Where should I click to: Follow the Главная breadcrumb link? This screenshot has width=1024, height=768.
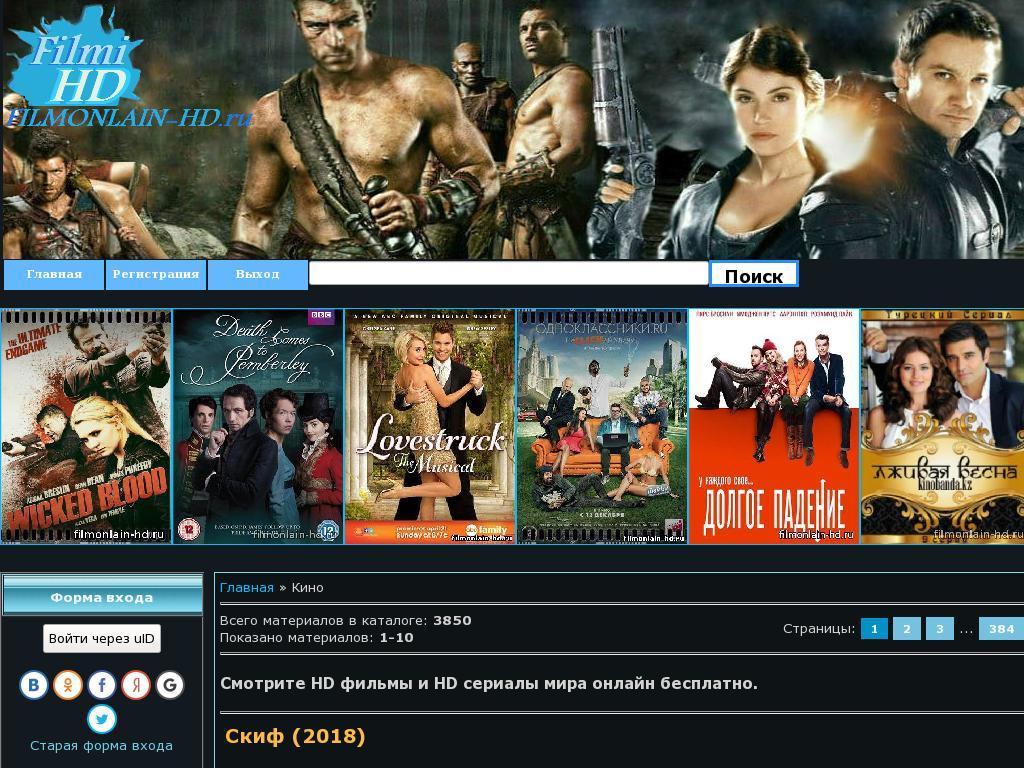(x=247, y=588)
